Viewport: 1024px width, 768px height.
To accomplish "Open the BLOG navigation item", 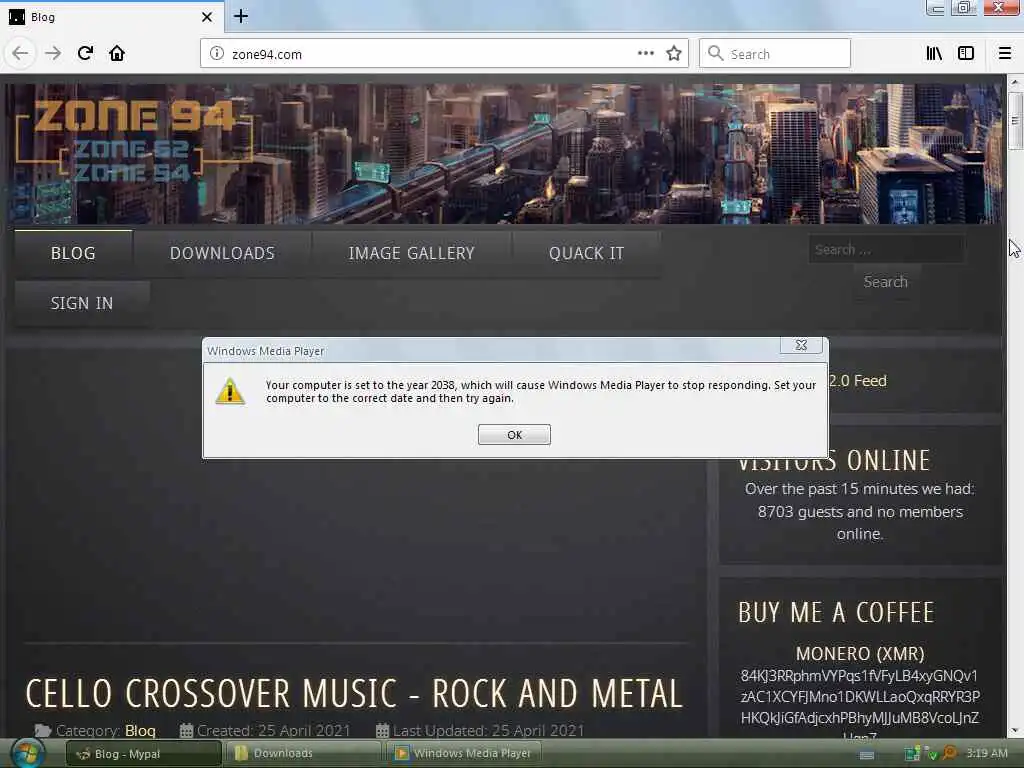I will 73,253.
